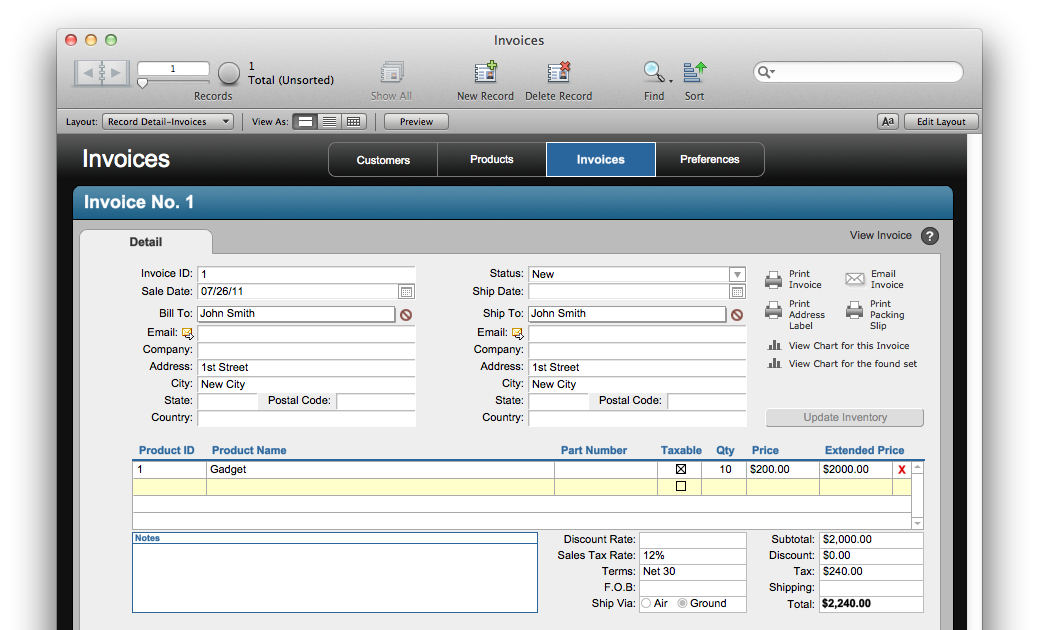Click the Terms field showing Net 30
The height and width of the screenshot is (630, 1039).
coord(692,572)
